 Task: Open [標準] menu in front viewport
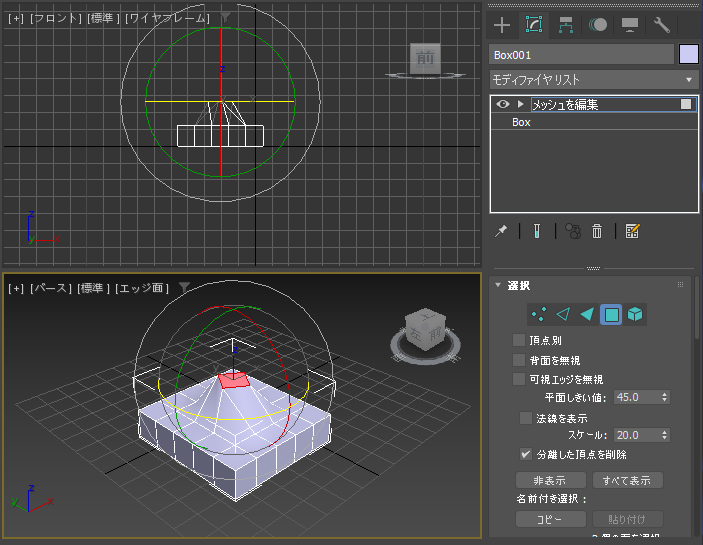pyautogui.click(x=103, y=18)
